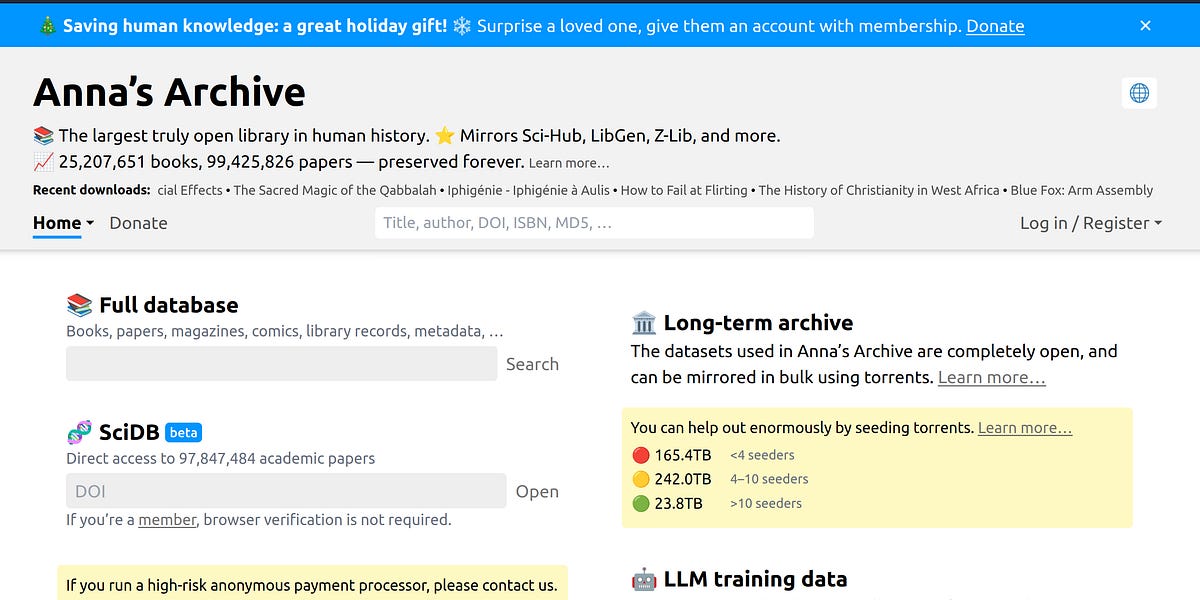1200x600 pixels.
Task: Click the red circle for <4 seeders
Action: point(641,454)
